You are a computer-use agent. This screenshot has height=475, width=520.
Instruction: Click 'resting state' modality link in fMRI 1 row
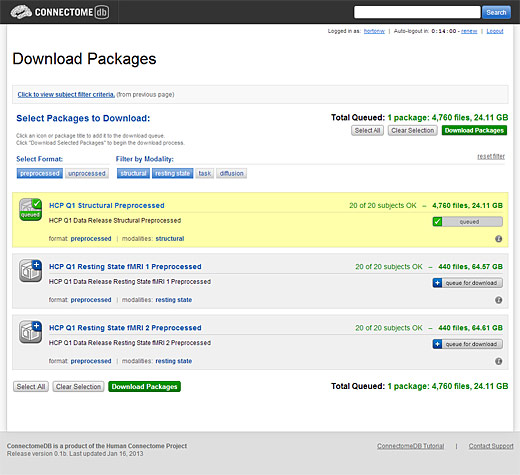point(174,300)
